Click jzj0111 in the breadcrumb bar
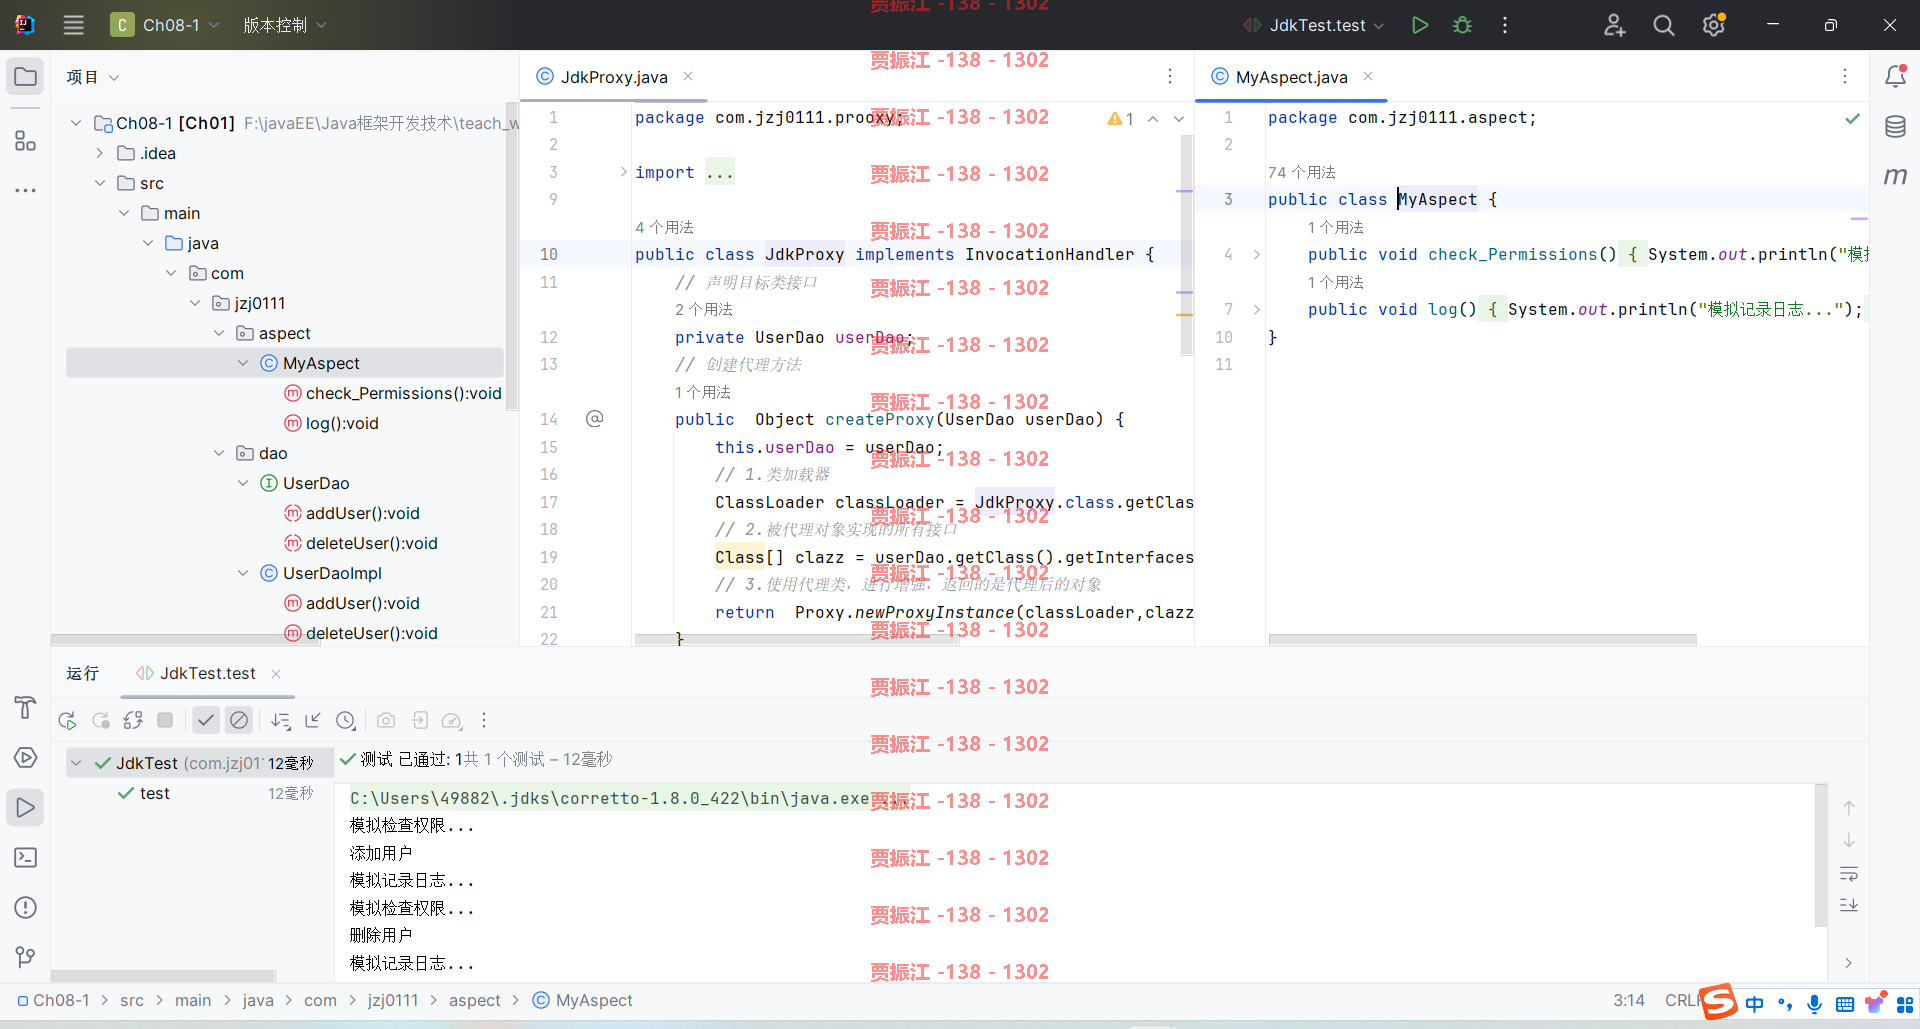The image size is (1920, 1029). (x=393, y=1000)
